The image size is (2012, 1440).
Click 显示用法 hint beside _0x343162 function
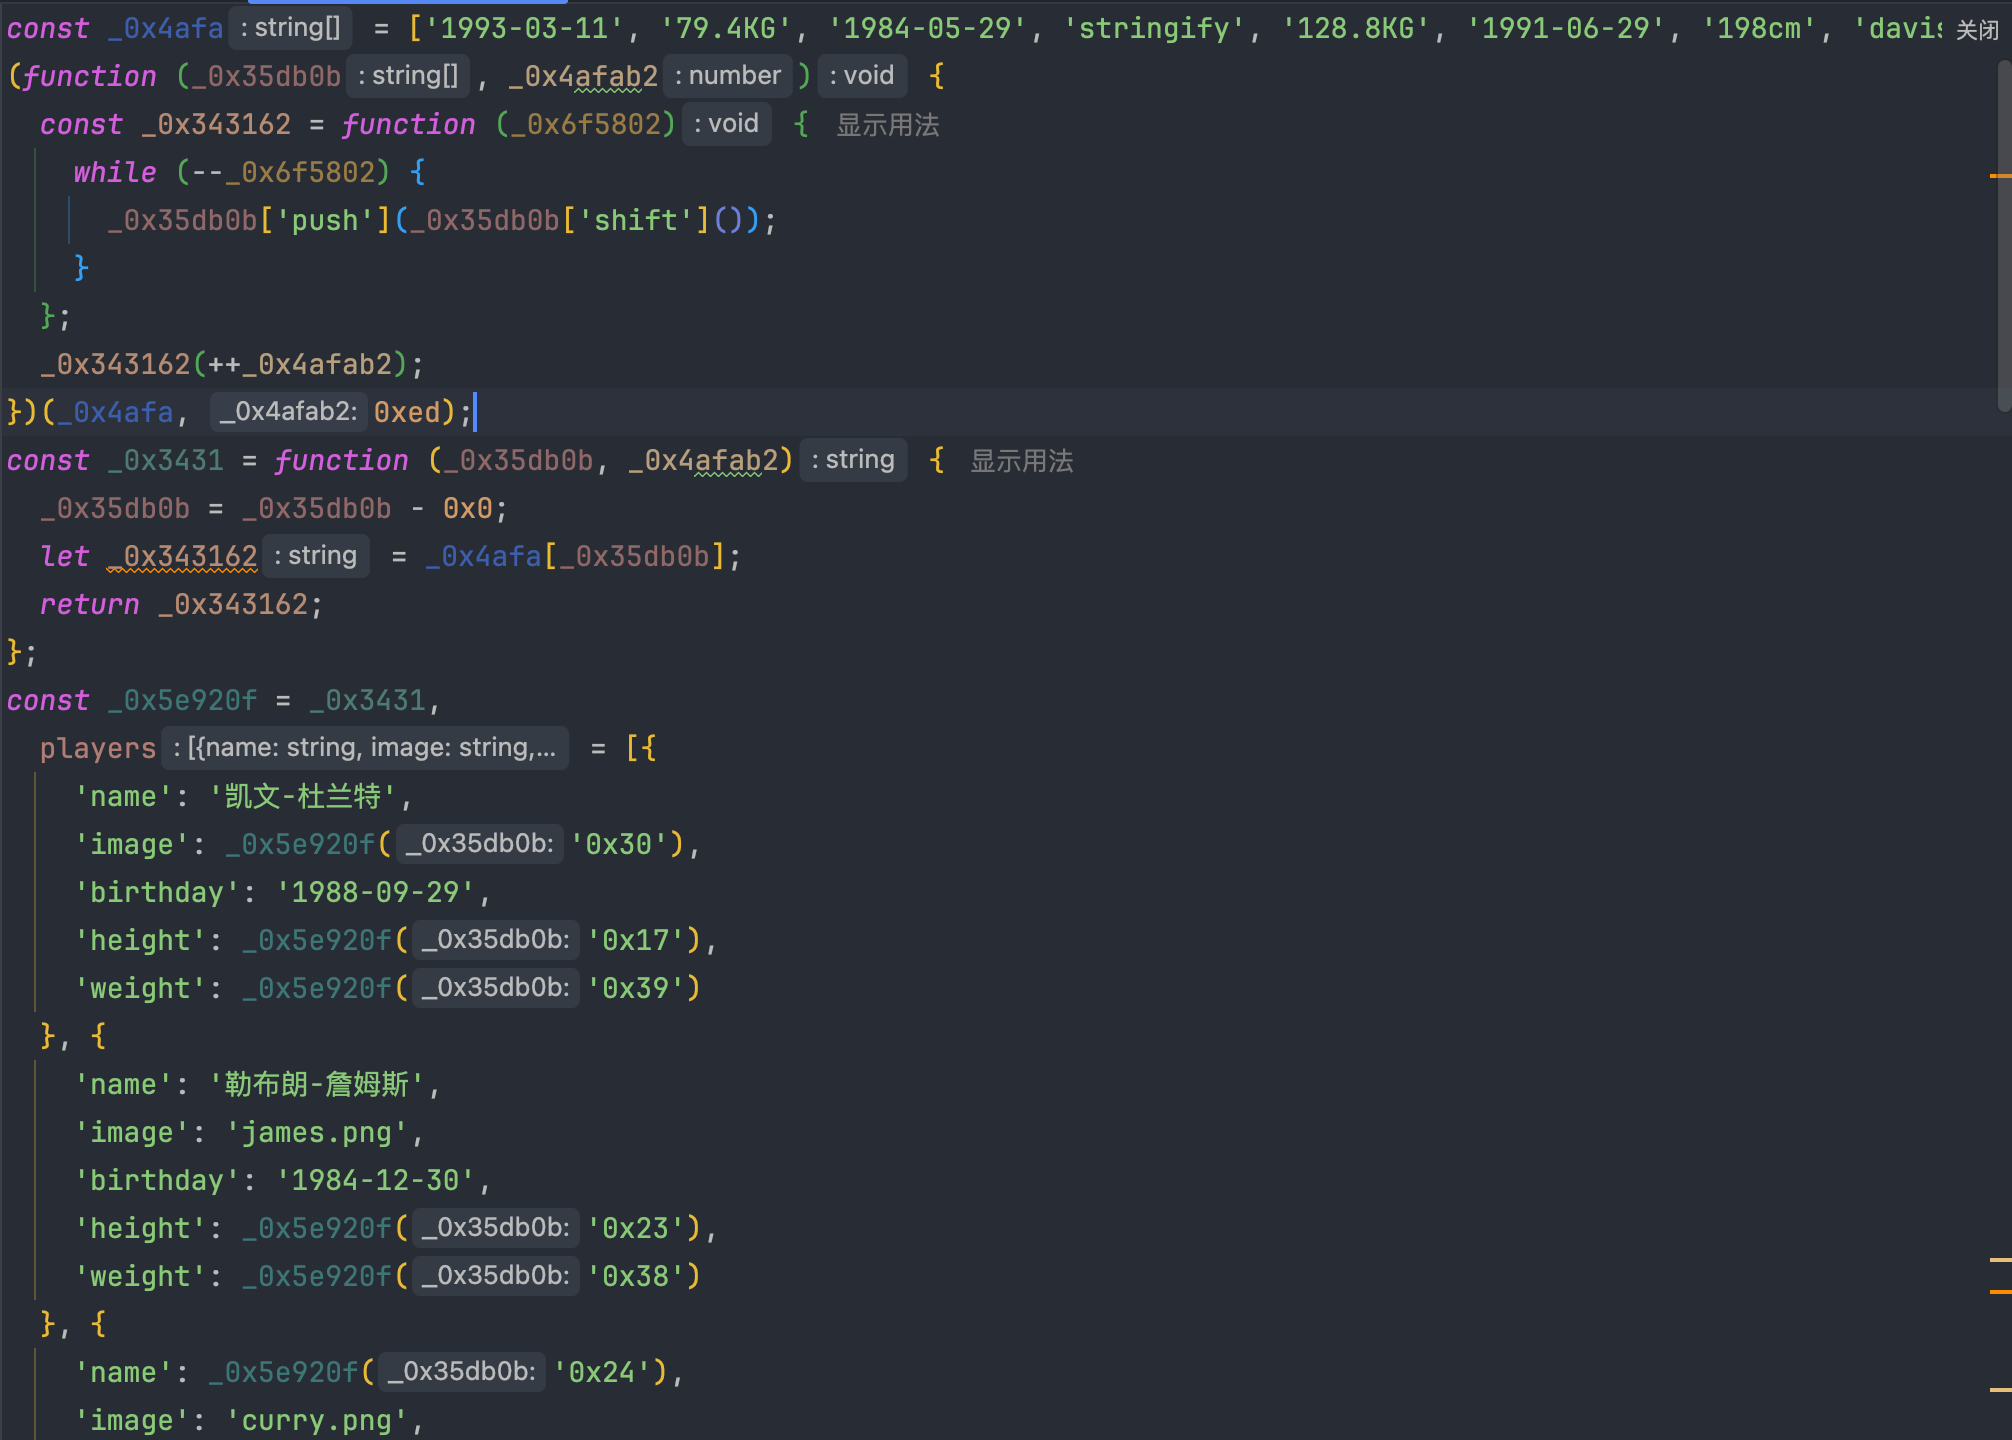(887, 125)
